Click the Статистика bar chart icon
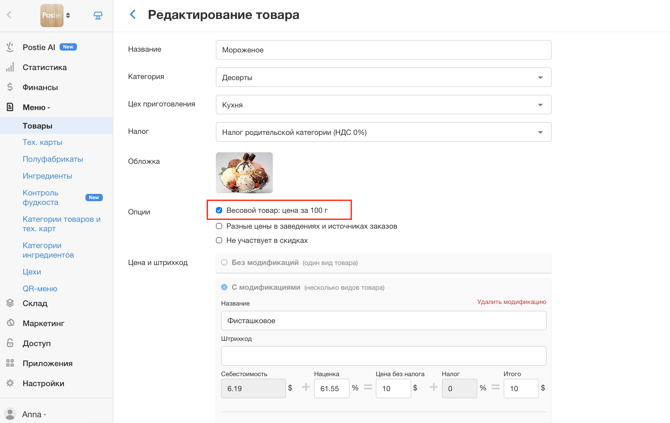 tap(10, 67)
